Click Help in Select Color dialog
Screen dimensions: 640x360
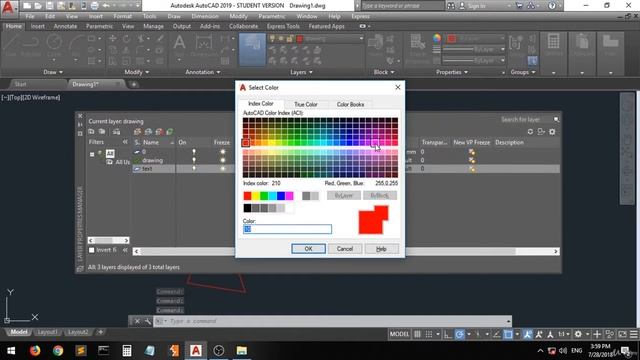[x=381, y=249]
